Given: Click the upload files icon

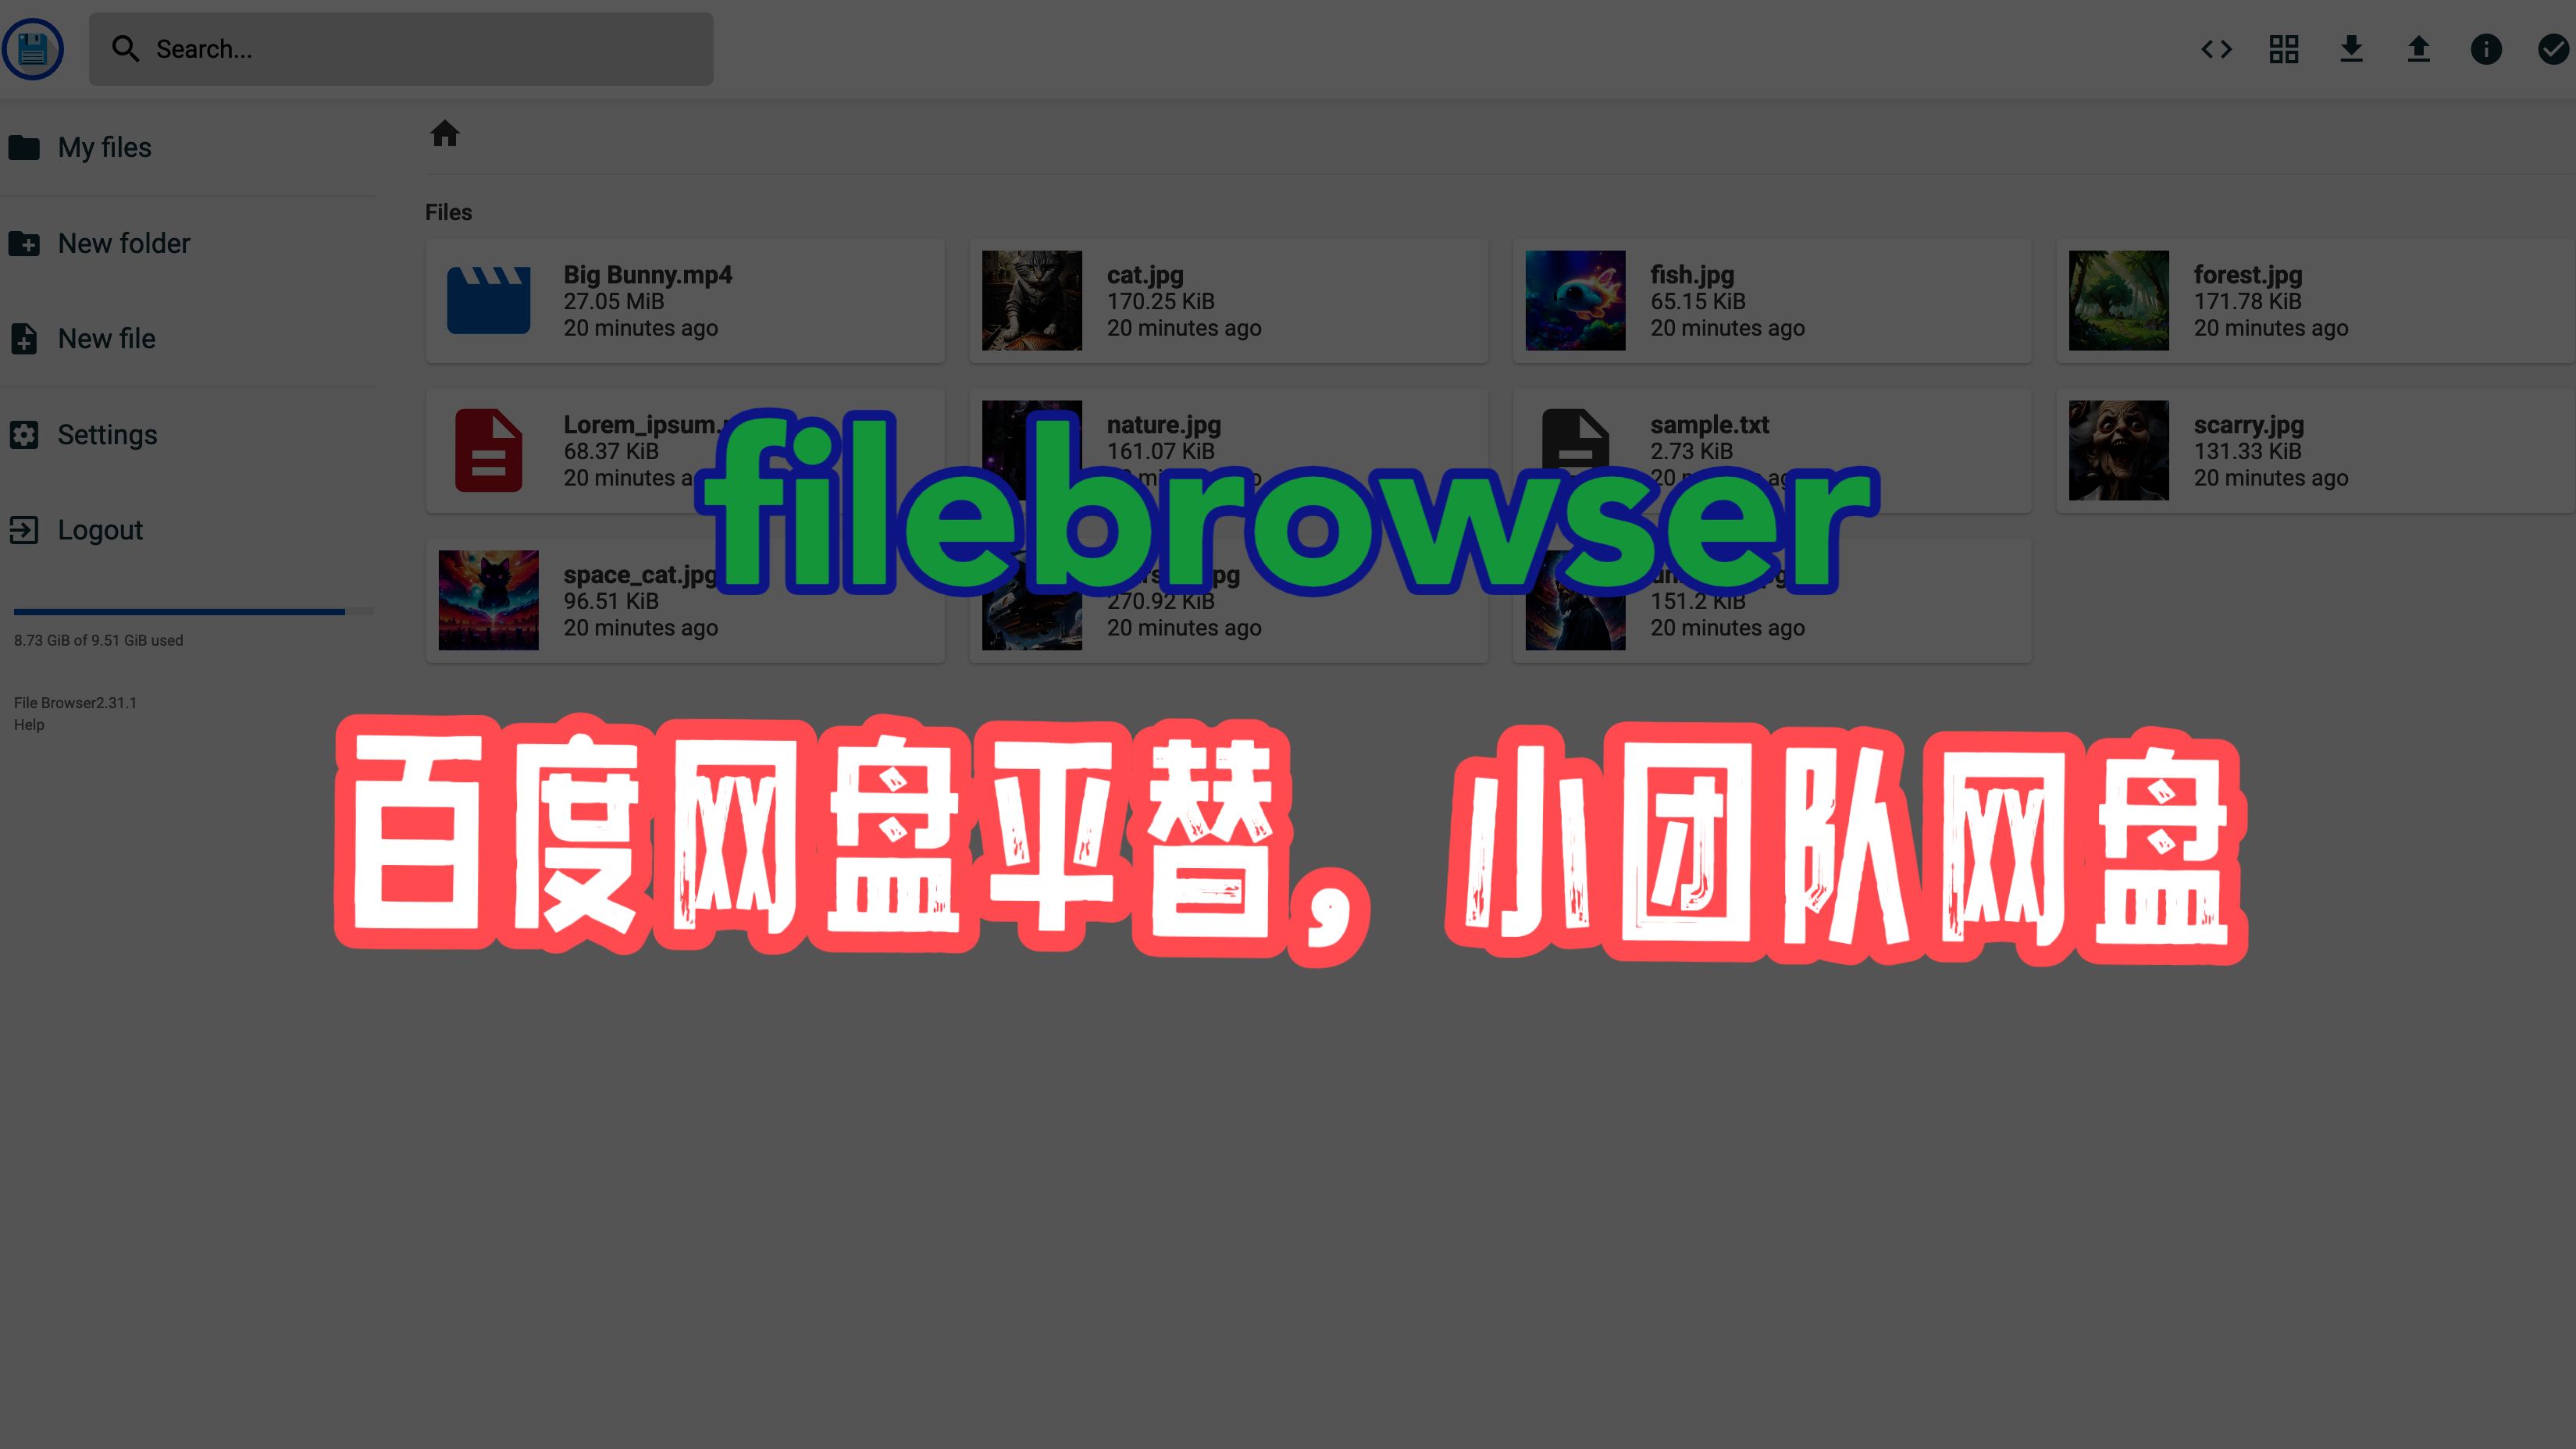Looking at the screenshot, I should [x=2418, y=48].
